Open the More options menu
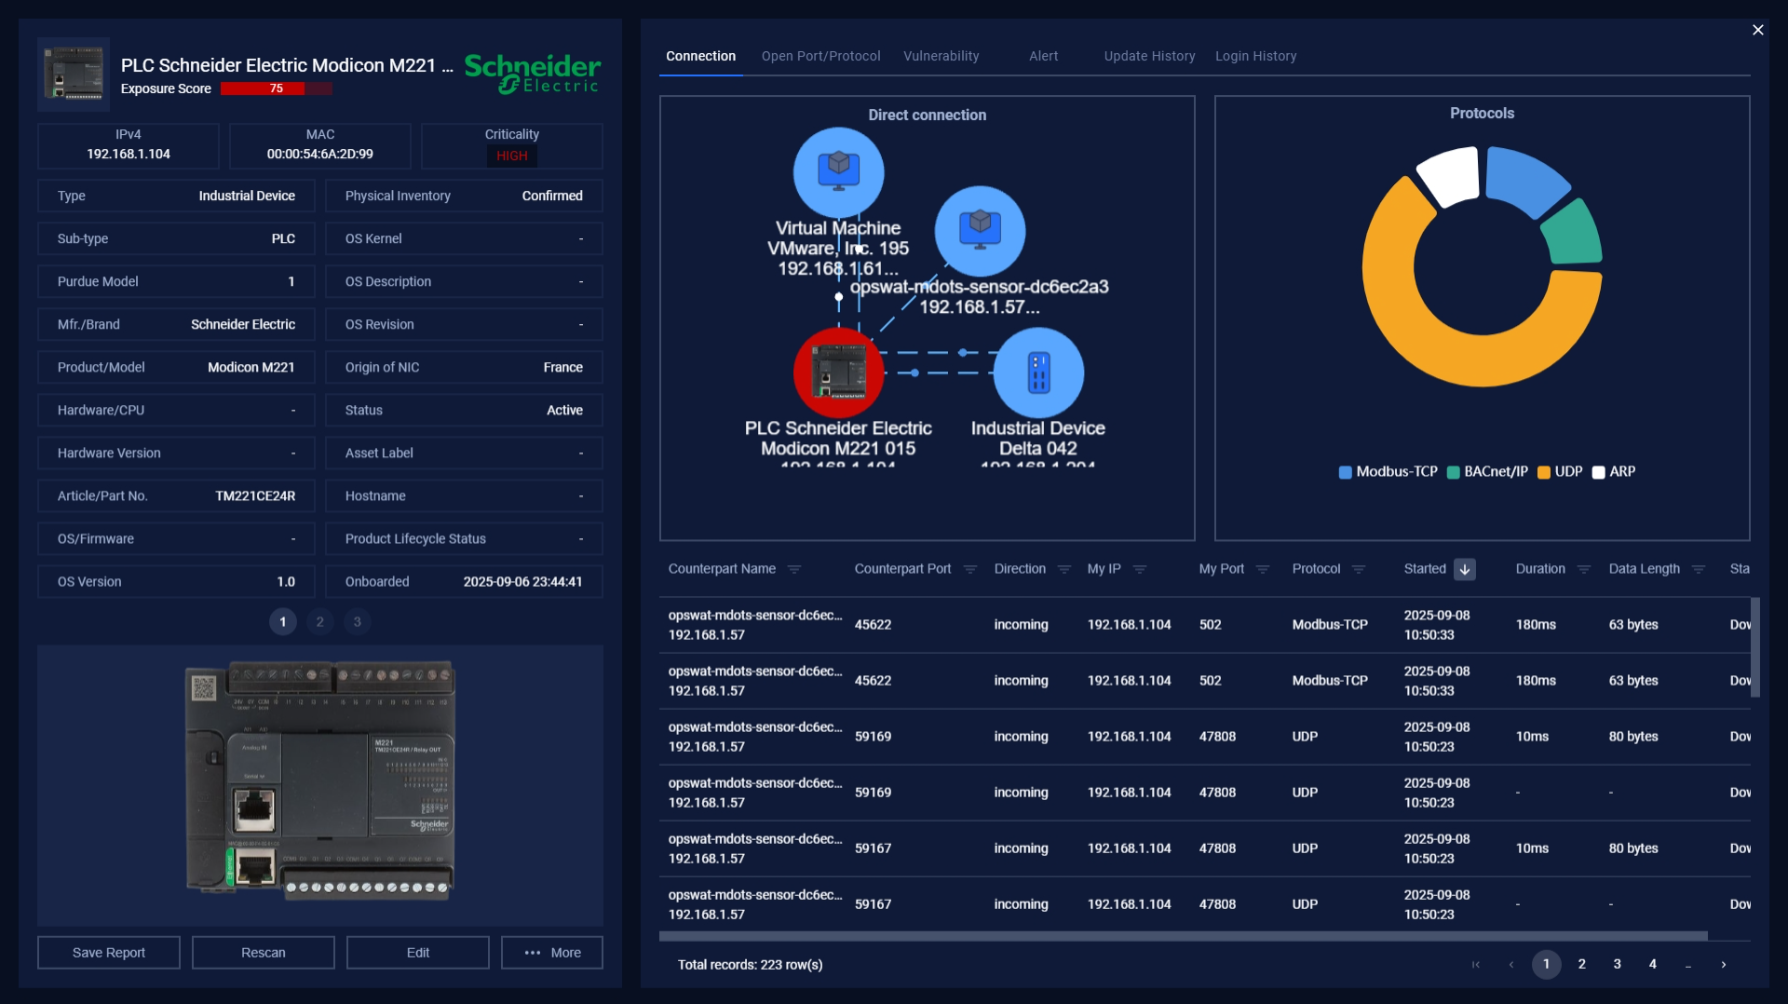This screenshot has height=1004, width=1788. pos(552,952)
